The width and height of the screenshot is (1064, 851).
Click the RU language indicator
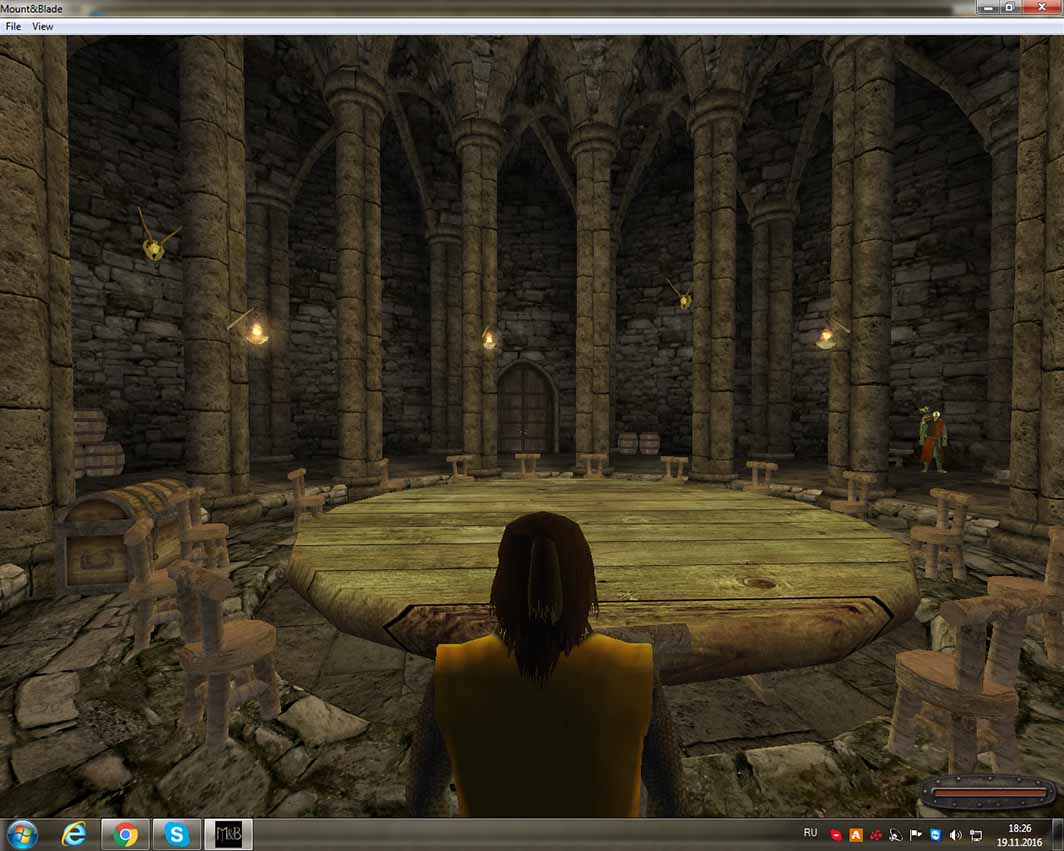pyautogui.click(x=810, y=833)
